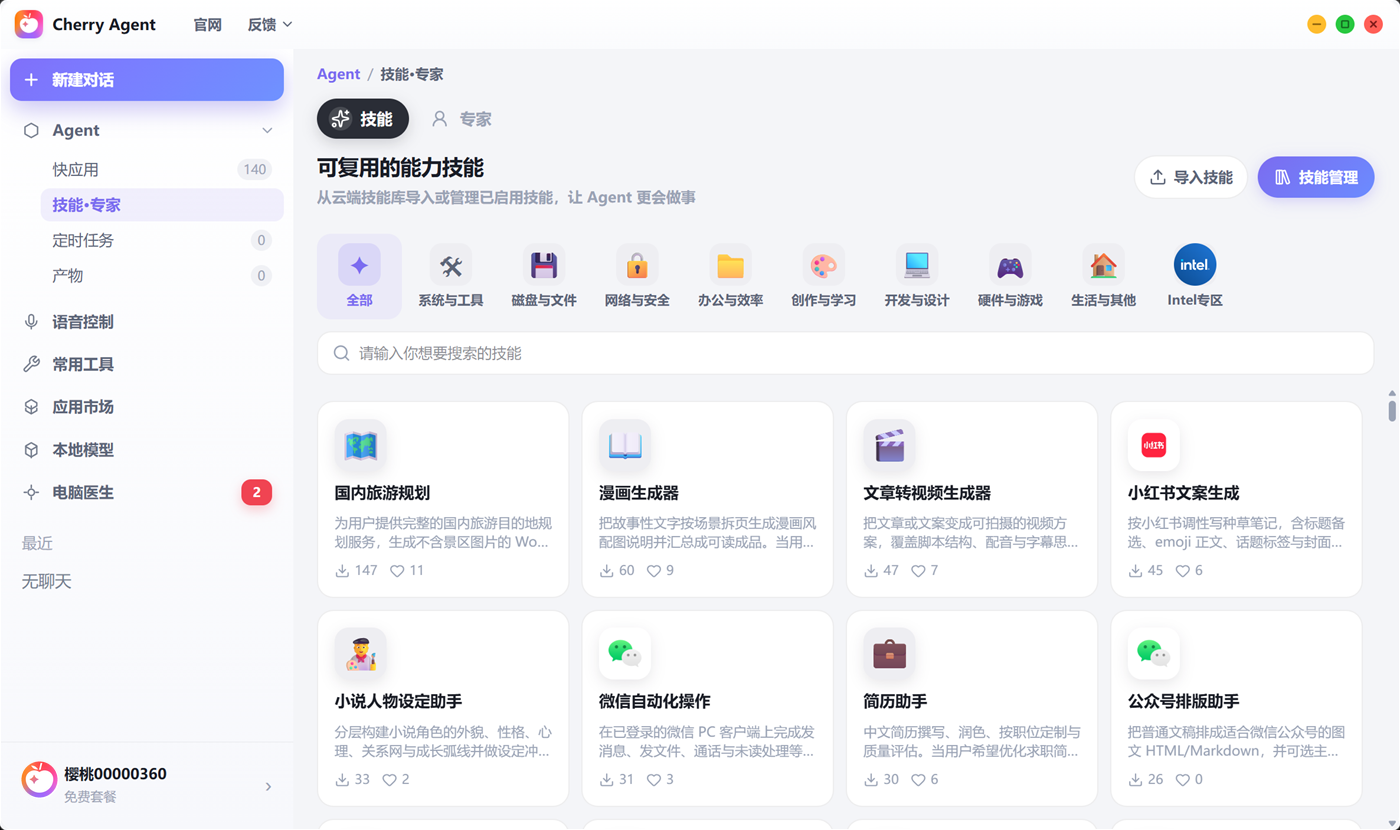The image size is (1400, 830).
Task: Open the 简历助手 briefcase icon
Action: pos(889,653)
